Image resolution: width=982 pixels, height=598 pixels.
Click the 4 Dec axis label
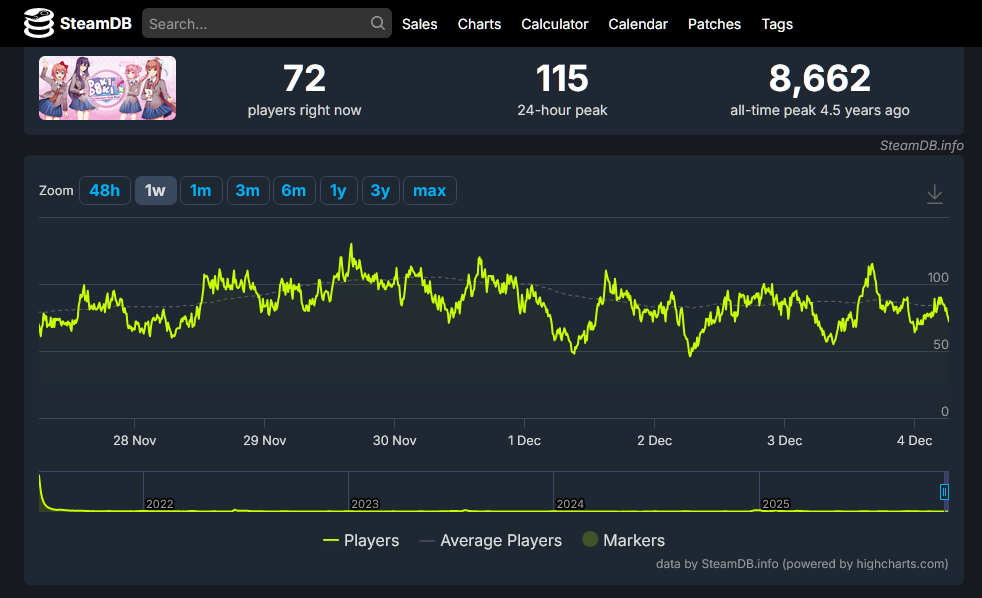(x=914, y=440)
